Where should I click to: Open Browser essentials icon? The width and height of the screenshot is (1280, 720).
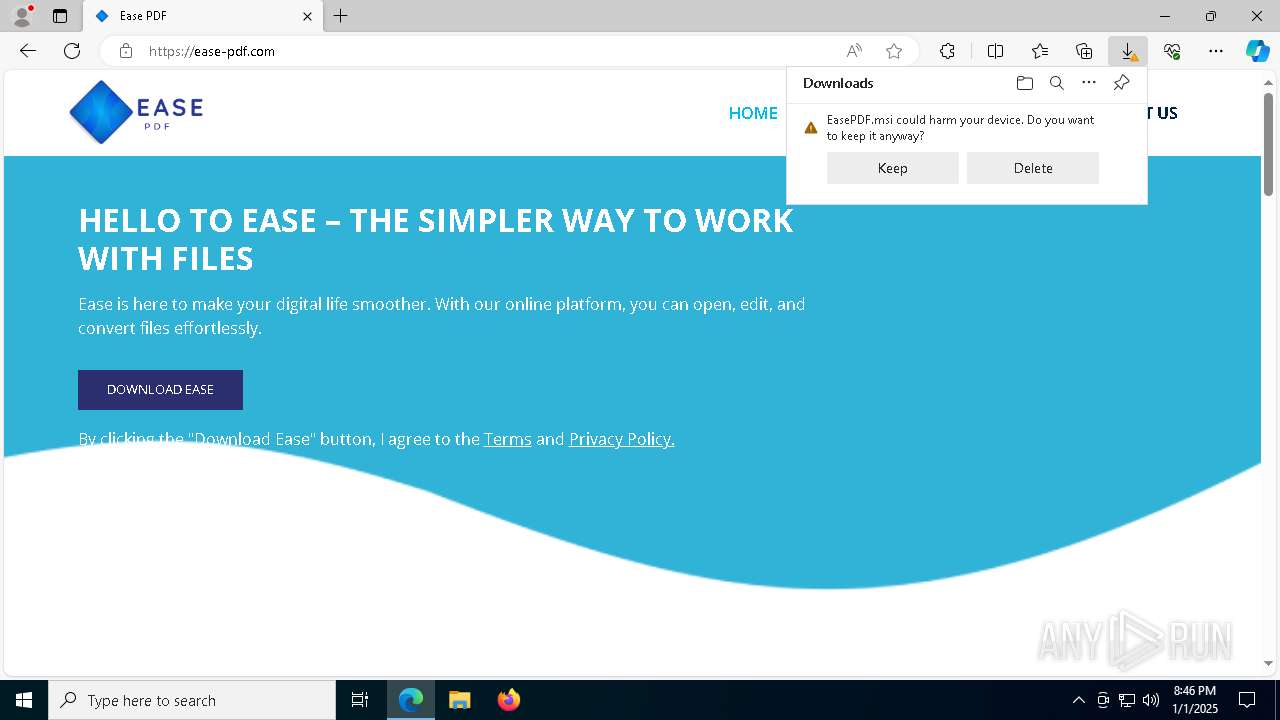tap(1172, 51)
